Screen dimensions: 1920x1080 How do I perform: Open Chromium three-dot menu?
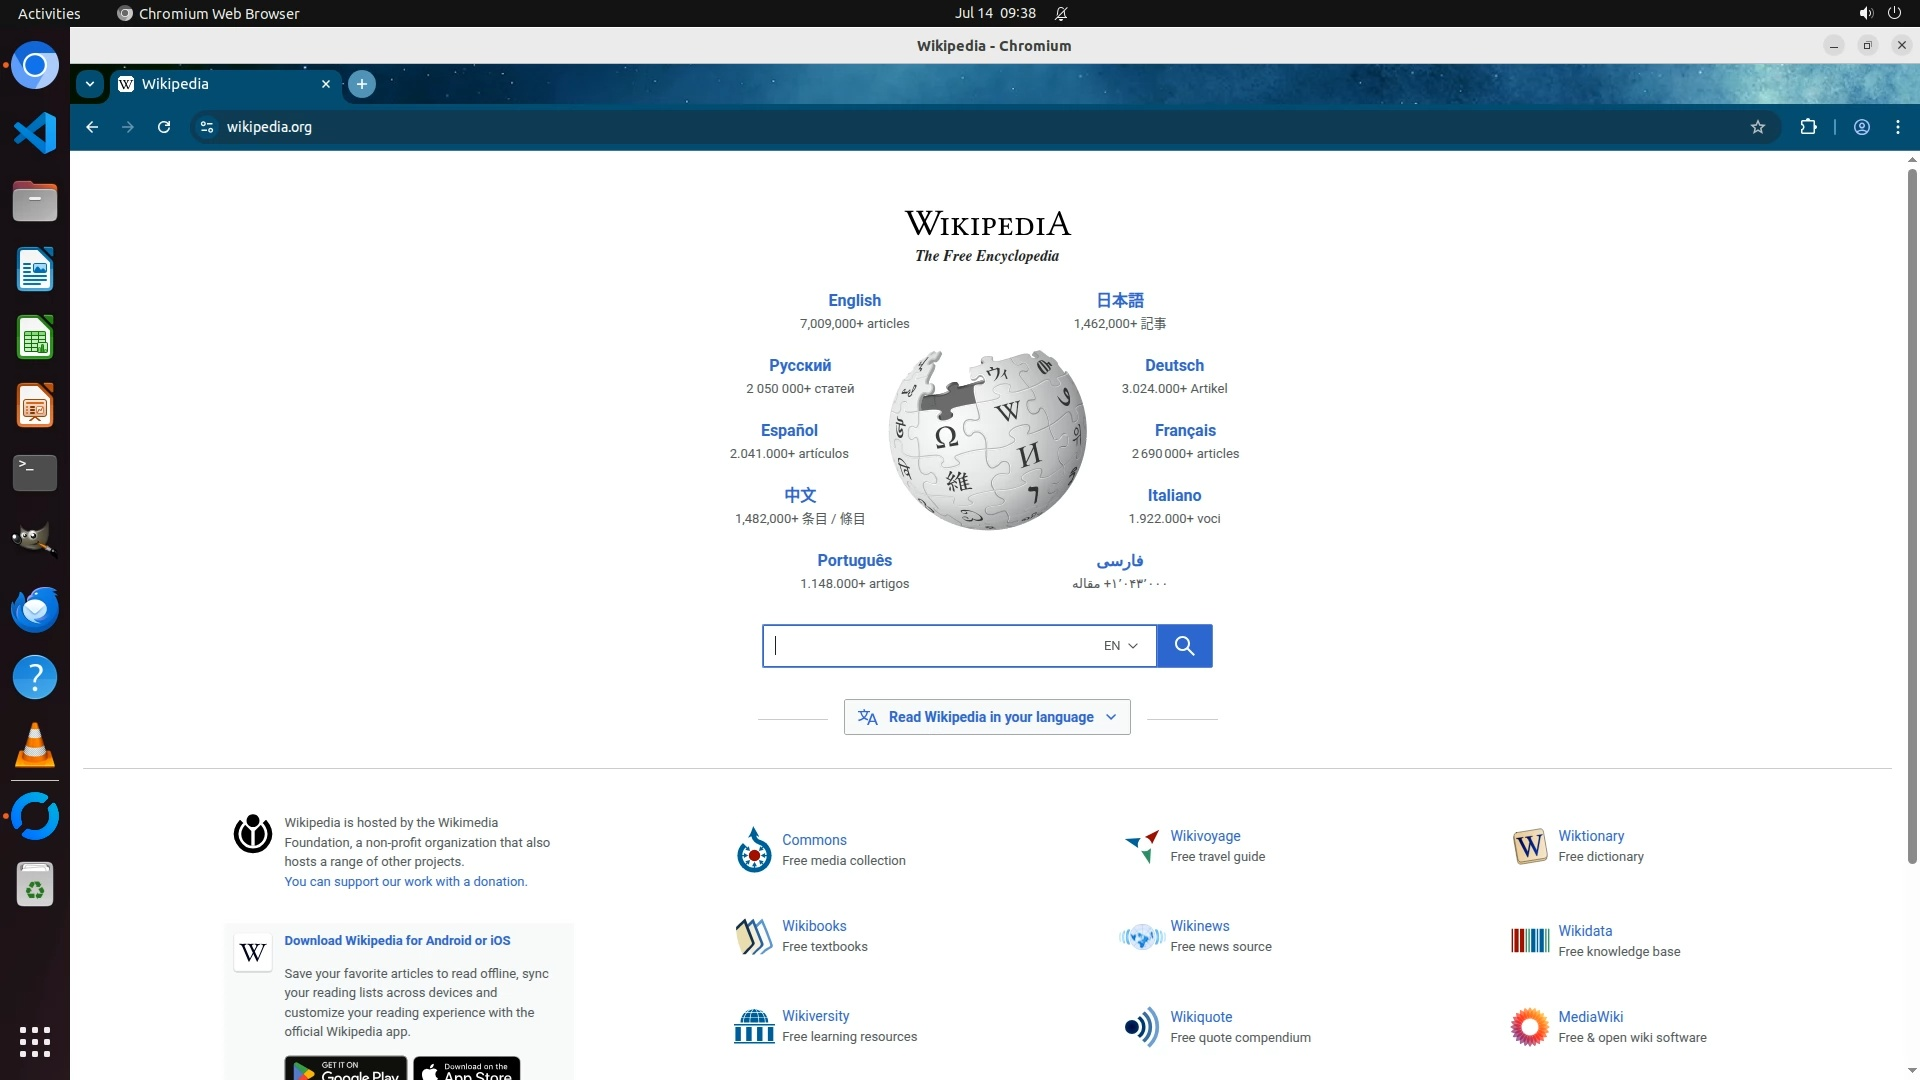(x=1897, y=127)
